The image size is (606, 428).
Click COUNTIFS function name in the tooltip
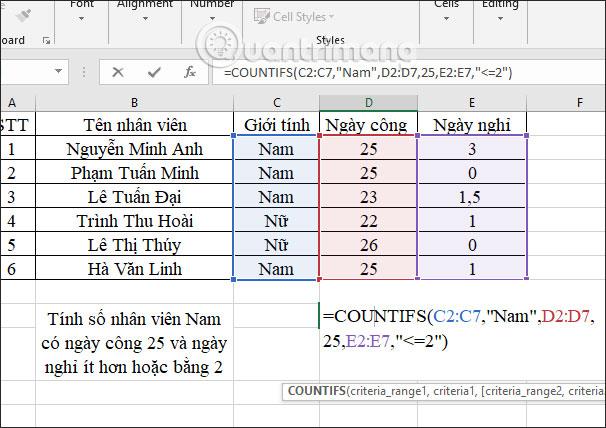coord(316,391)
